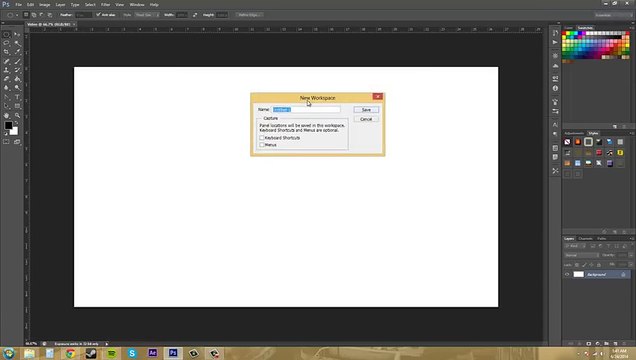Pick the red swatch in Swatches panel
The image size is (636, 360).
coord(564,33)
